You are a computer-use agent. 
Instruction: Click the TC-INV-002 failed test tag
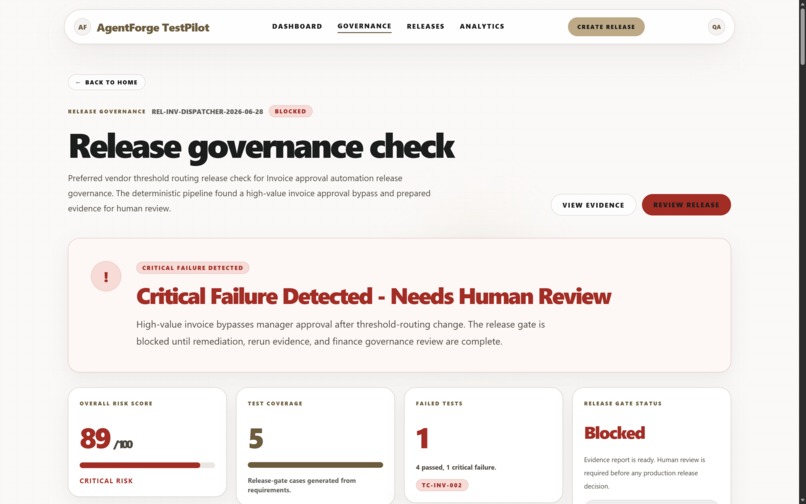click(442, 485)
